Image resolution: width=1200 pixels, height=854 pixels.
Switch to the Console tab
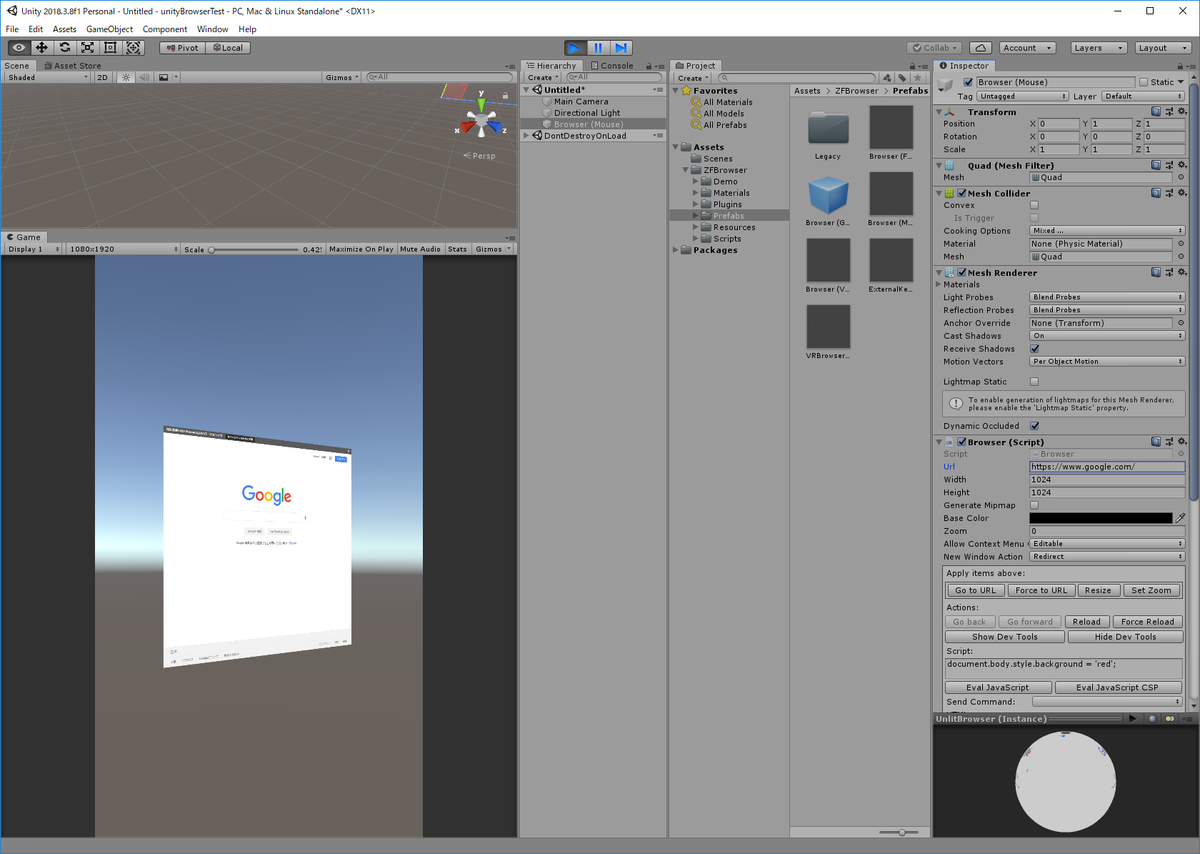(612, 66)
